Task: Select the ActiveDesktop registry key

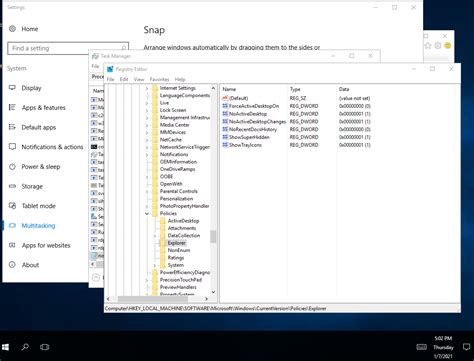Action: pos(183,221)
